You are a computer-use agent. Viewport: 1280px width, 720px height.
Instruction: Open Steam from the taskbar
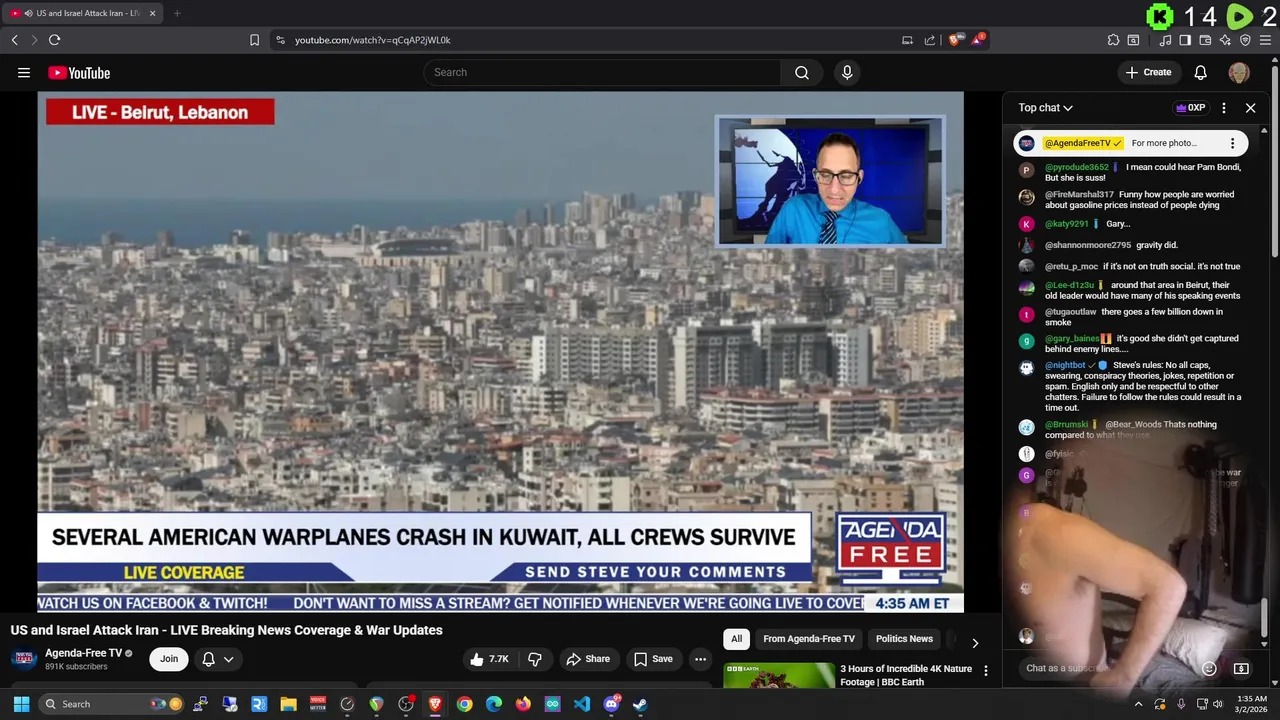(640, 704)
